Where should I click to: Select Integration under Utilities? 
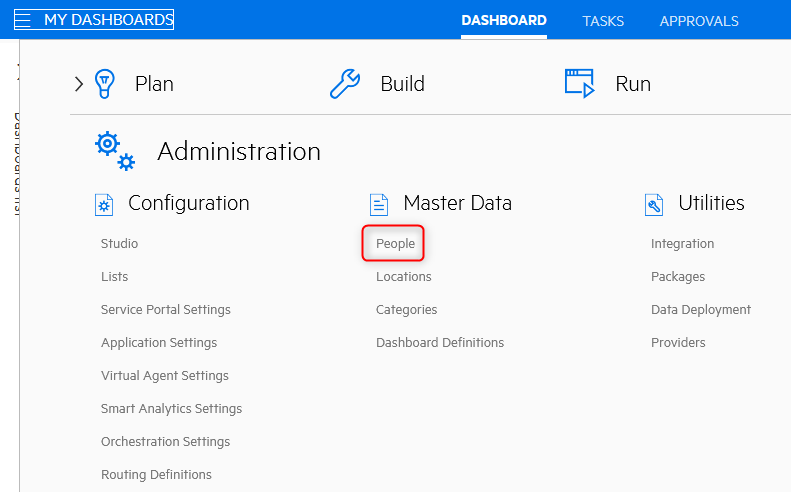[x=682, y=244]
